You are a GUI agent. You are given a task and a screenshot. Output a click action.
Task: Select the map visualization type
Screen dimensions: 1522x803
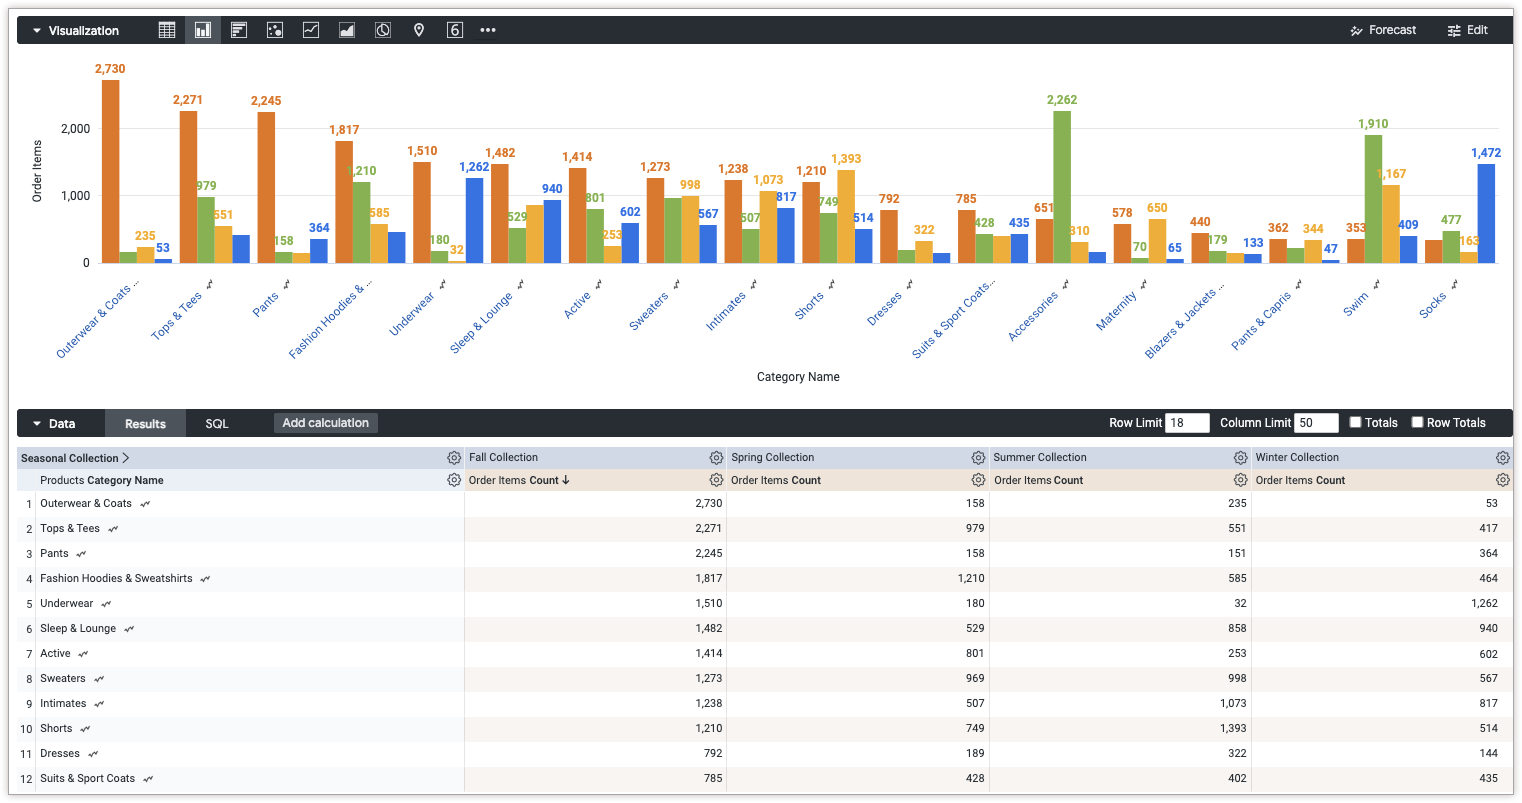(x=418, y=29)
